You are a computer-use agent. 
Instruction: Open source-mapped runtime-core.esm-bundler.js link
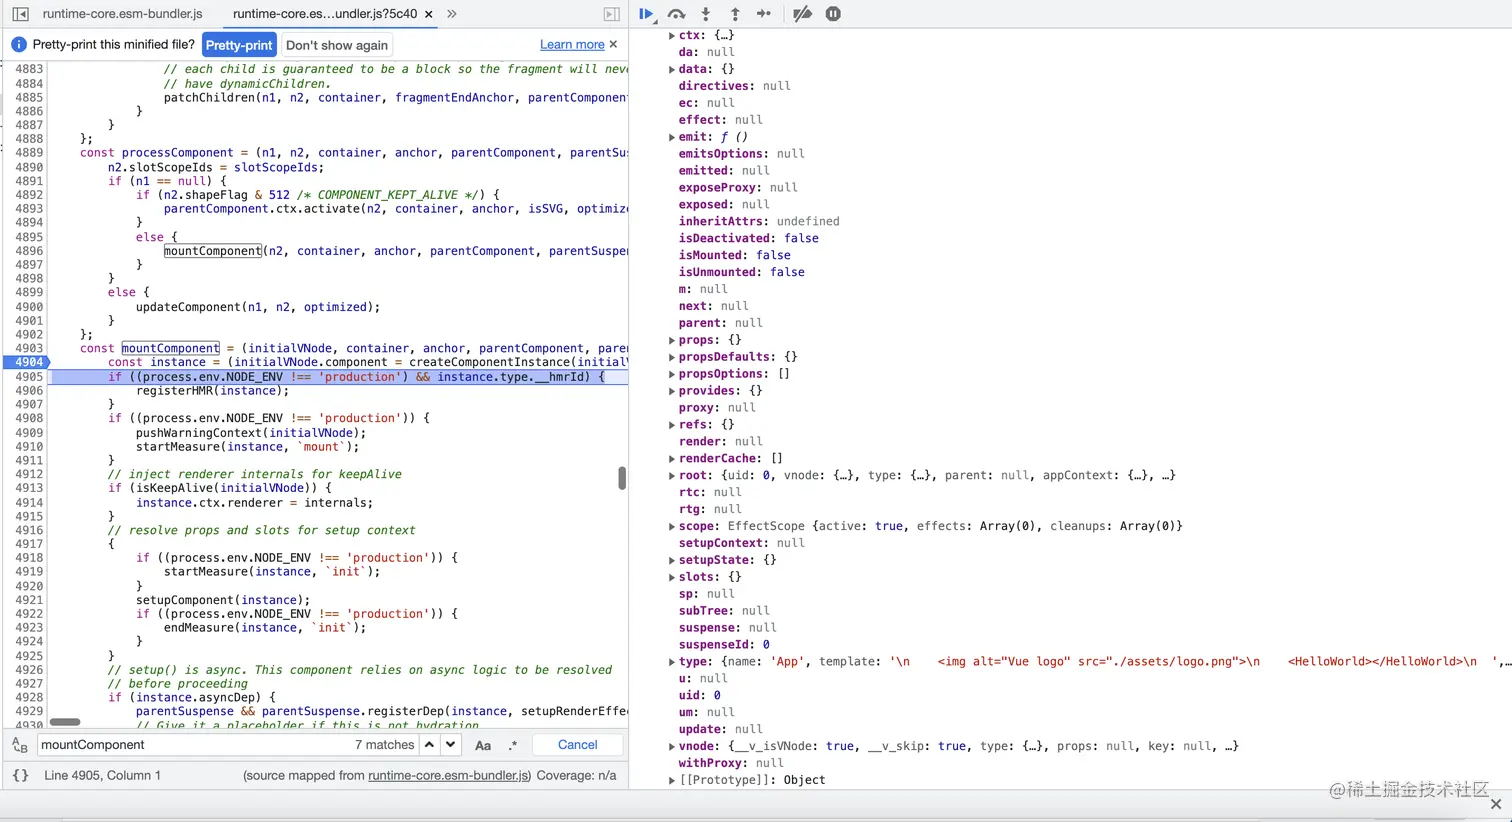click(x=450, y=776)
